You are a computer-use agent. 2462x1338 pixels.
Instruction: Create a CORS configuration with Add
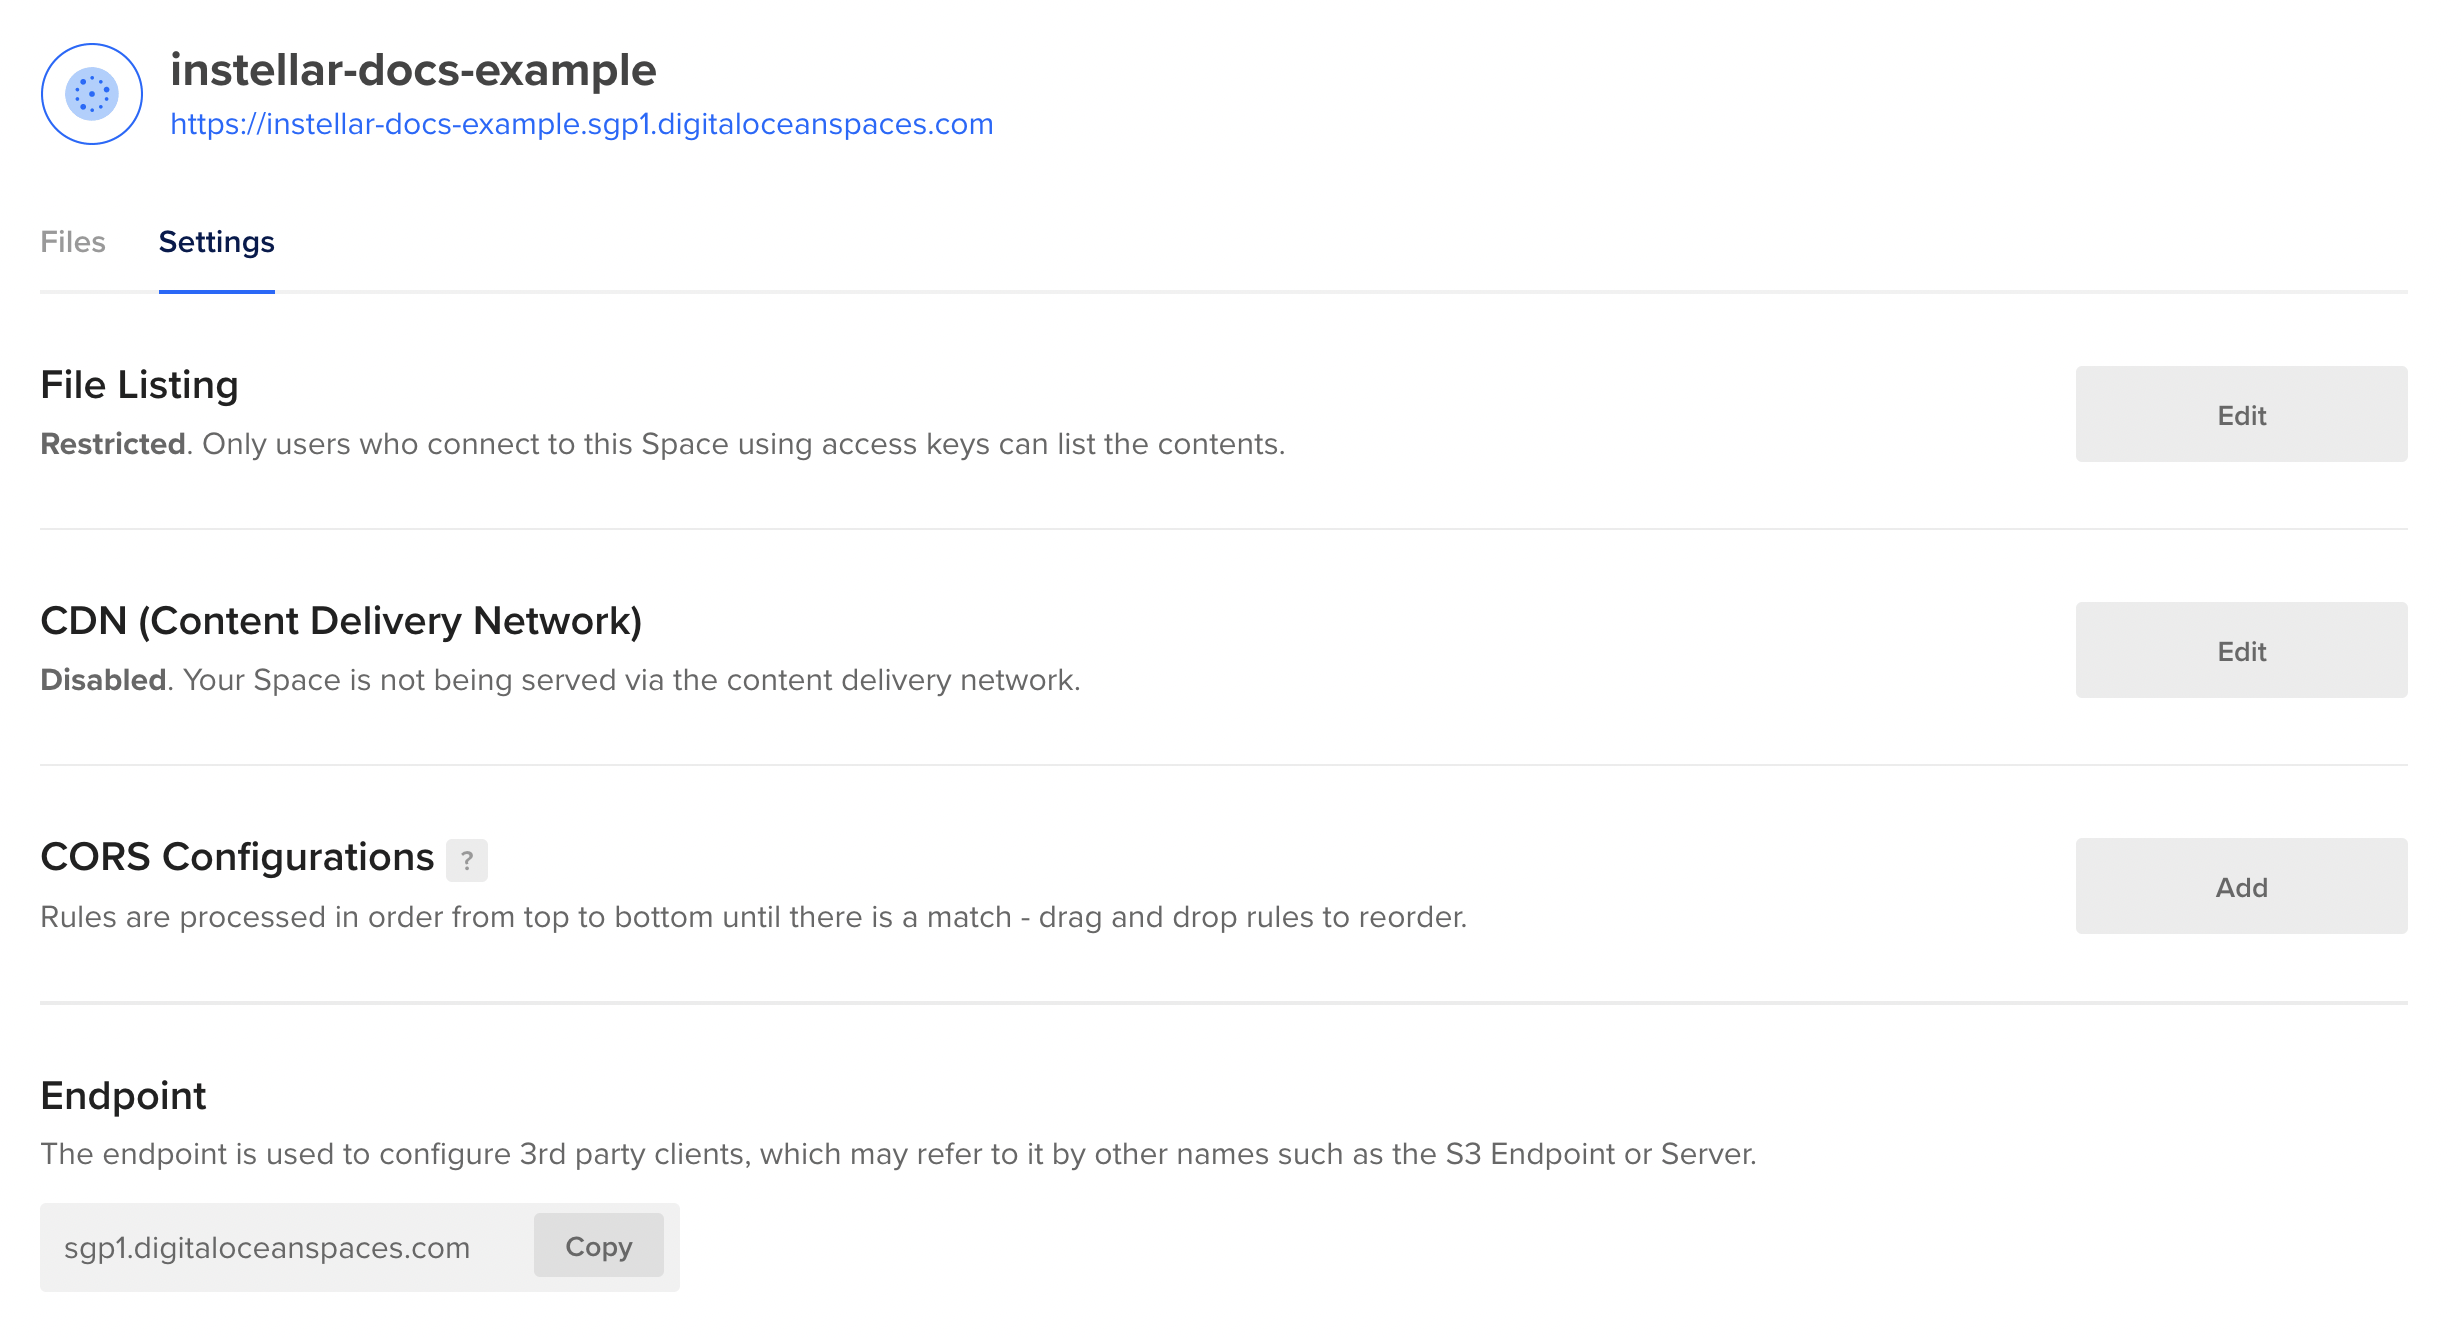tap(2240, 886)
